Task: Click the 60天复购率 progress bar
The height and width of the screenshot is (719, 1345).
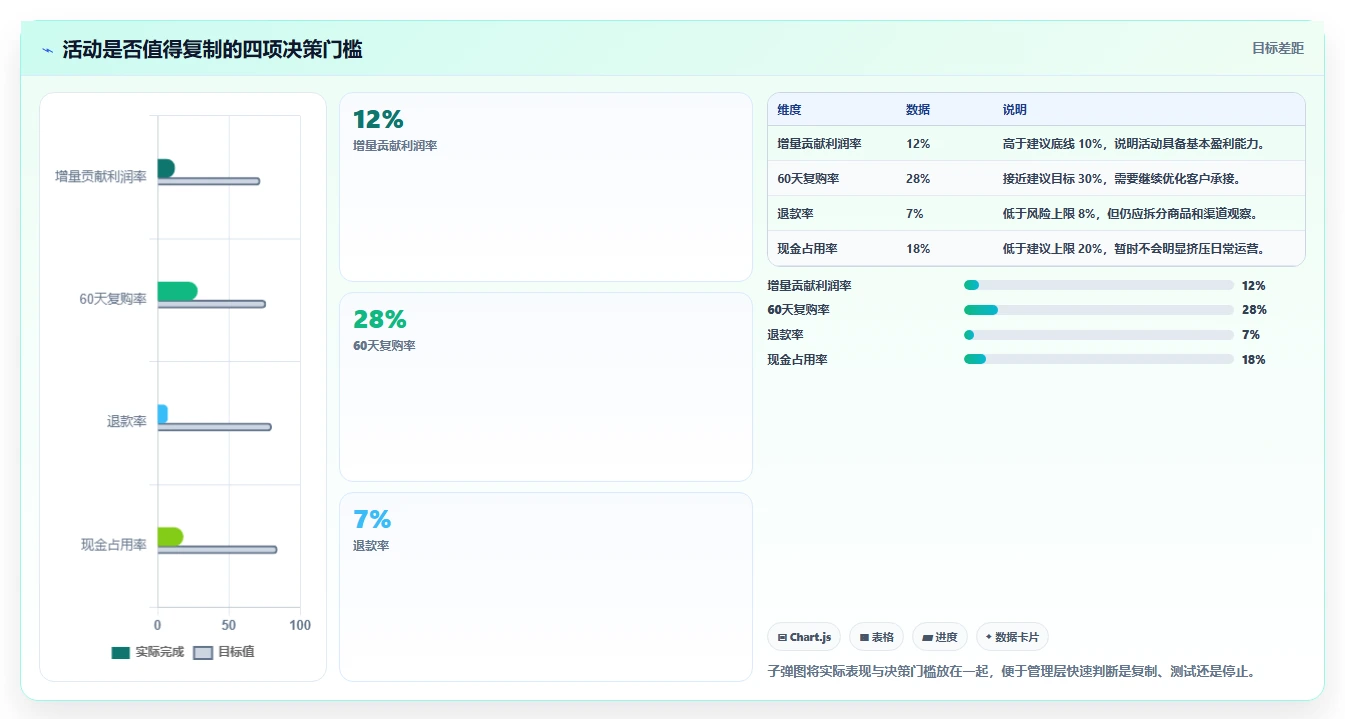Action: pyautogui.click(x=1099, y=310)
